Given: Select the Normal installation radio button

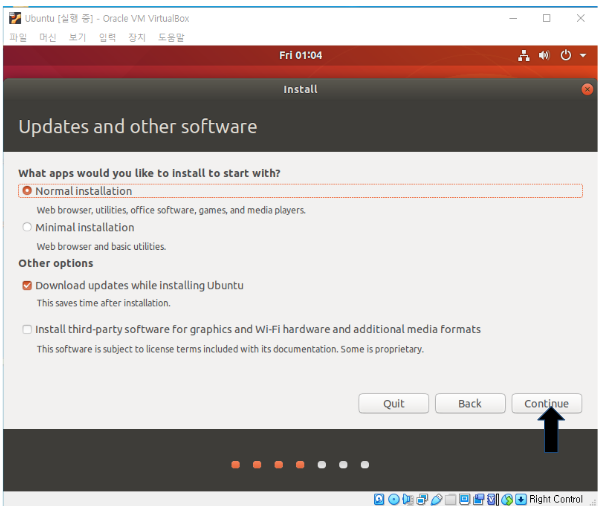Looking at the screenshot, I should coord(27,191).
